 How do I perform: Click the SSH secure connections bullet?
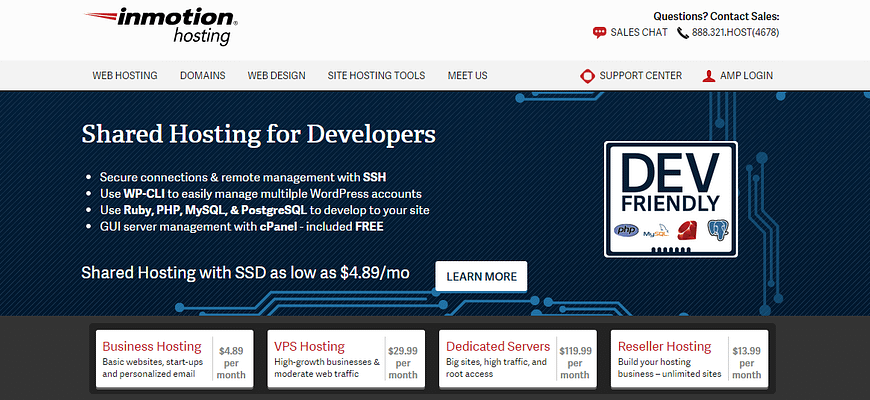pos(242,178)
